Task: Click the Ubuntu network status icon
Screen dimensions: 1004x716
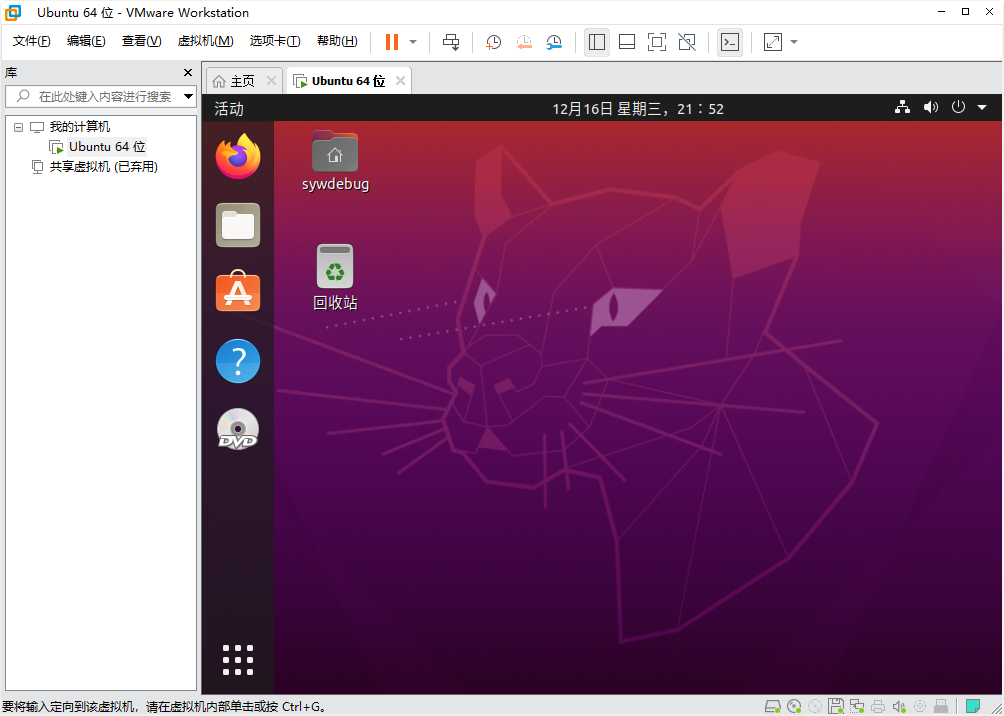Action: [x=902, y=108]
